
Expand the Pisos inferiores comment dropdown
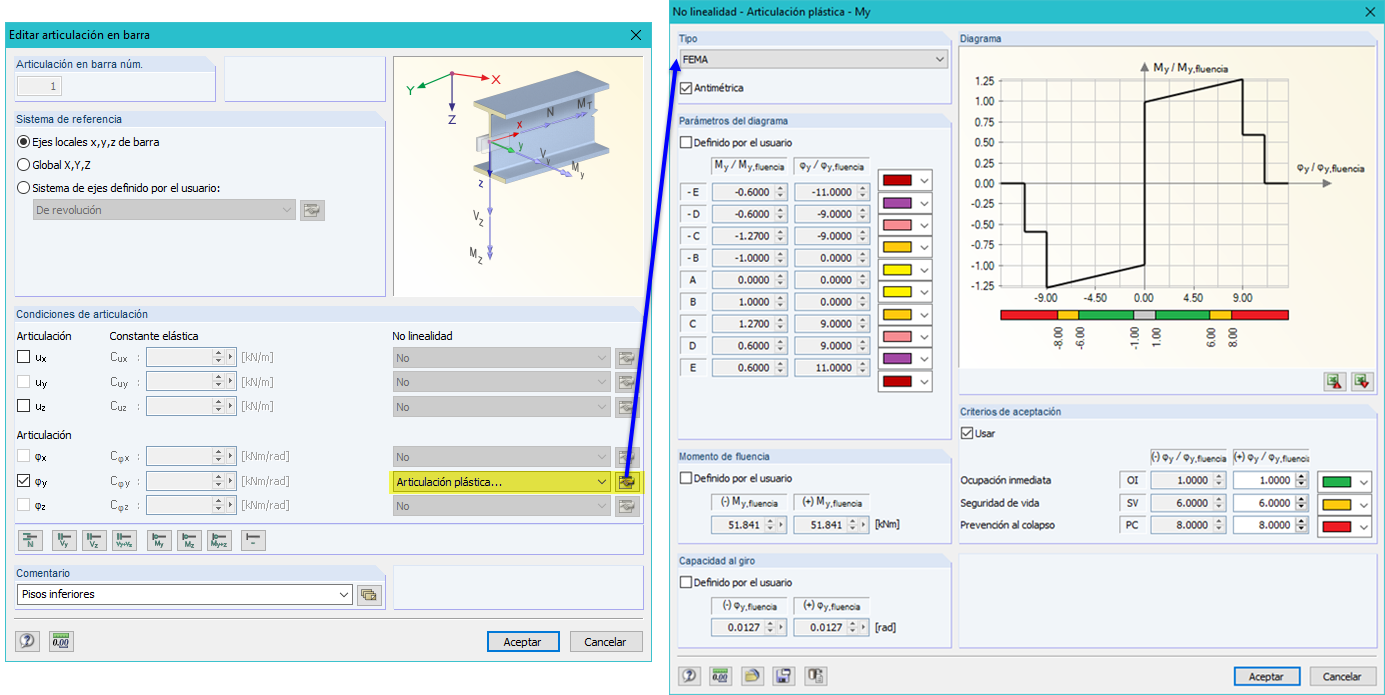point(345,595)
